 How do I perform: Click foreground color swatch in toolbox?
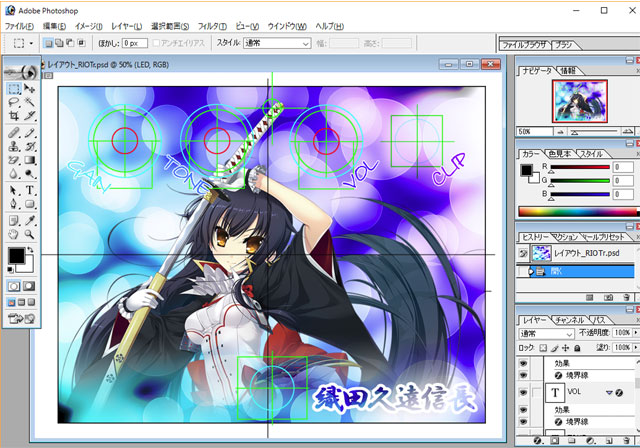click(16, 255)
